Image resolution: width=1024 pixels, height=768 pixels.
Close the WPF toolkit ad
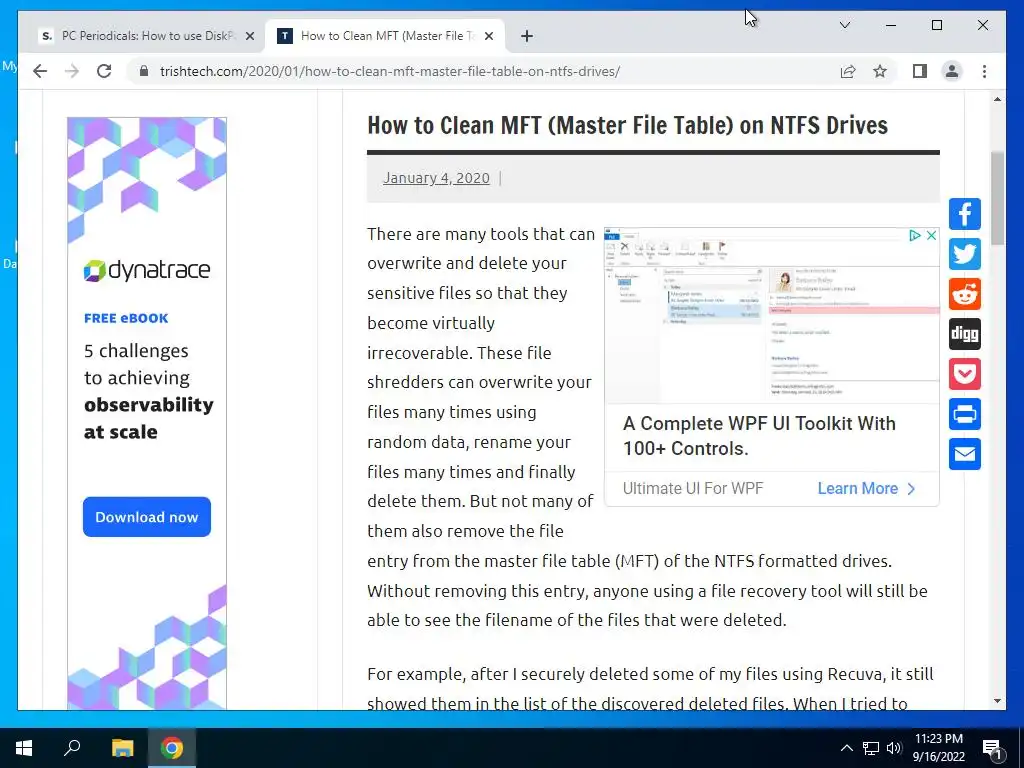(x=932, y=235)
